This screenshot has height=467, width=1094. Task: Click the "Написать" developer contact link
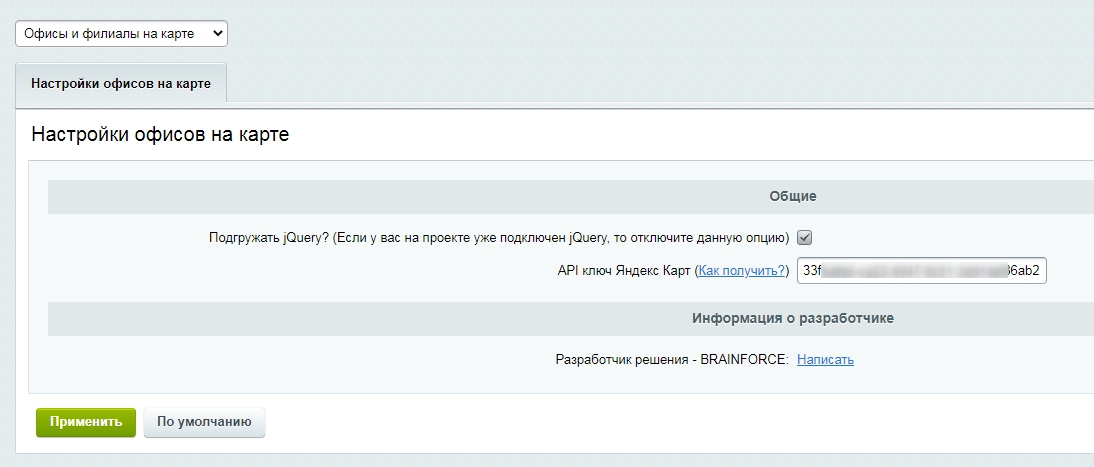click(825, 360)
